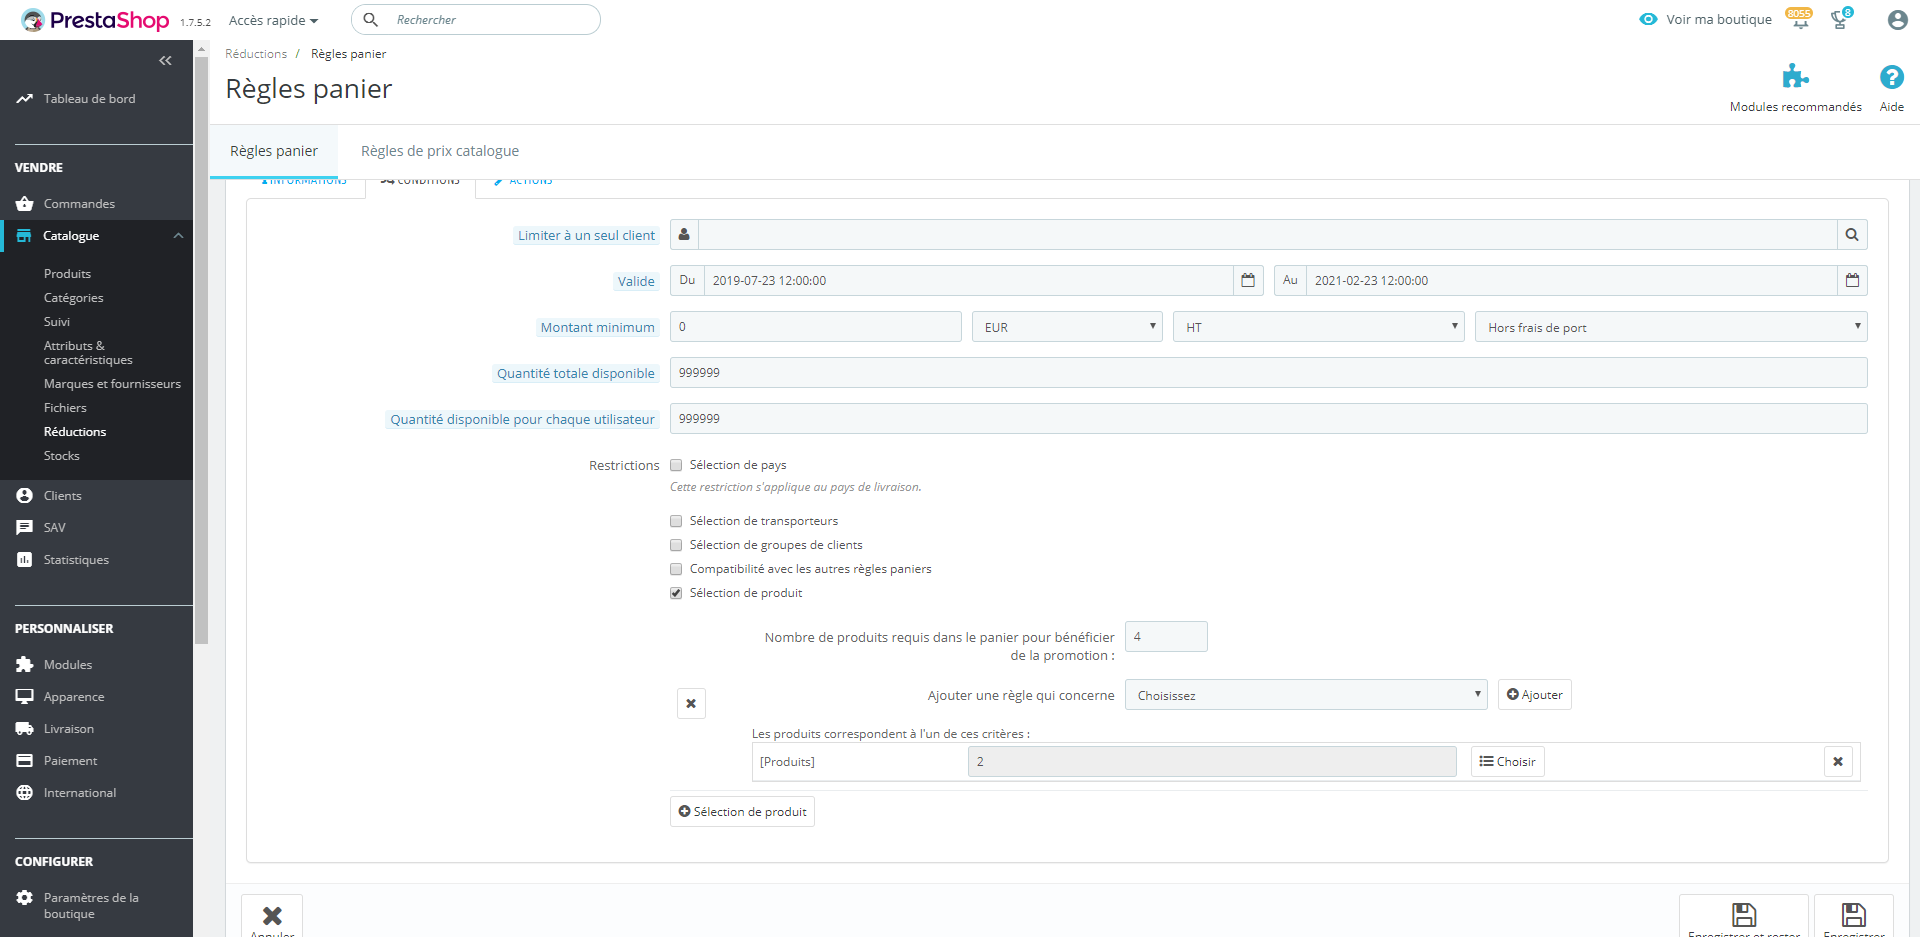Open the EUR currency dropdown
Viewport: 1920px width, 937px height.
[1067, 327]
